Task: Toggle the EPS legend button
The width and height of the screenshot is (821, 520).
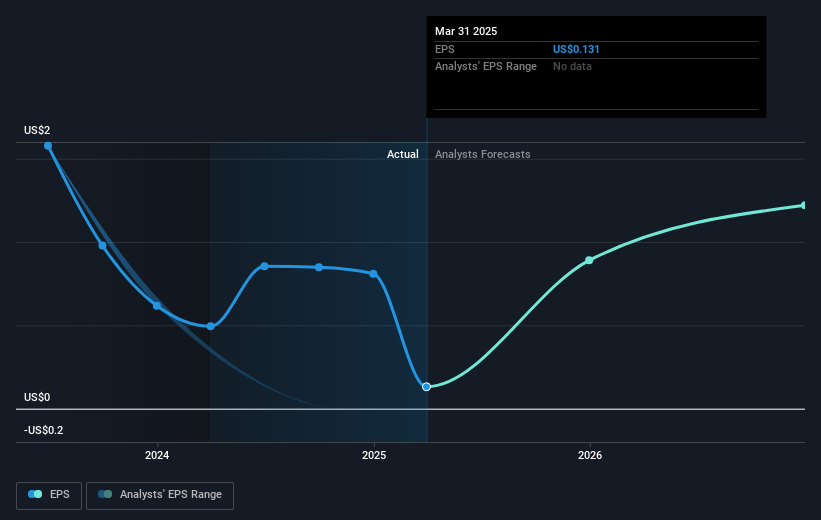Action: coord(49,495)
